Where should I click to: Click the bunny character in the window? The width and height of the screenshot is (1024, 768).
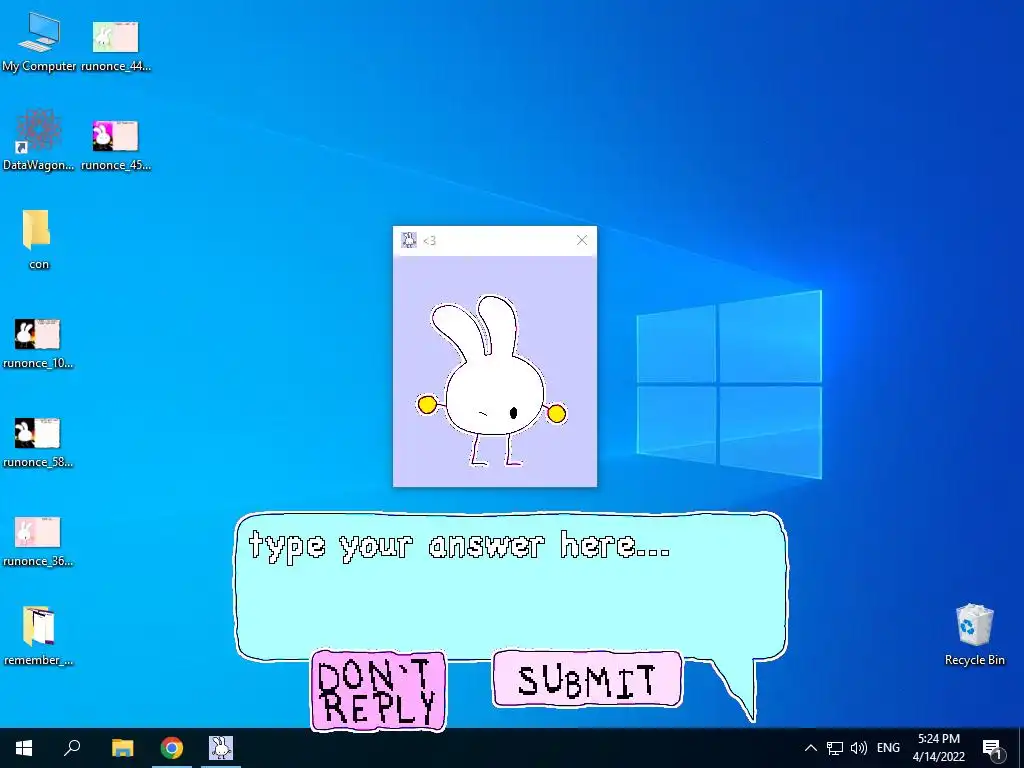[x=492, y=382]
